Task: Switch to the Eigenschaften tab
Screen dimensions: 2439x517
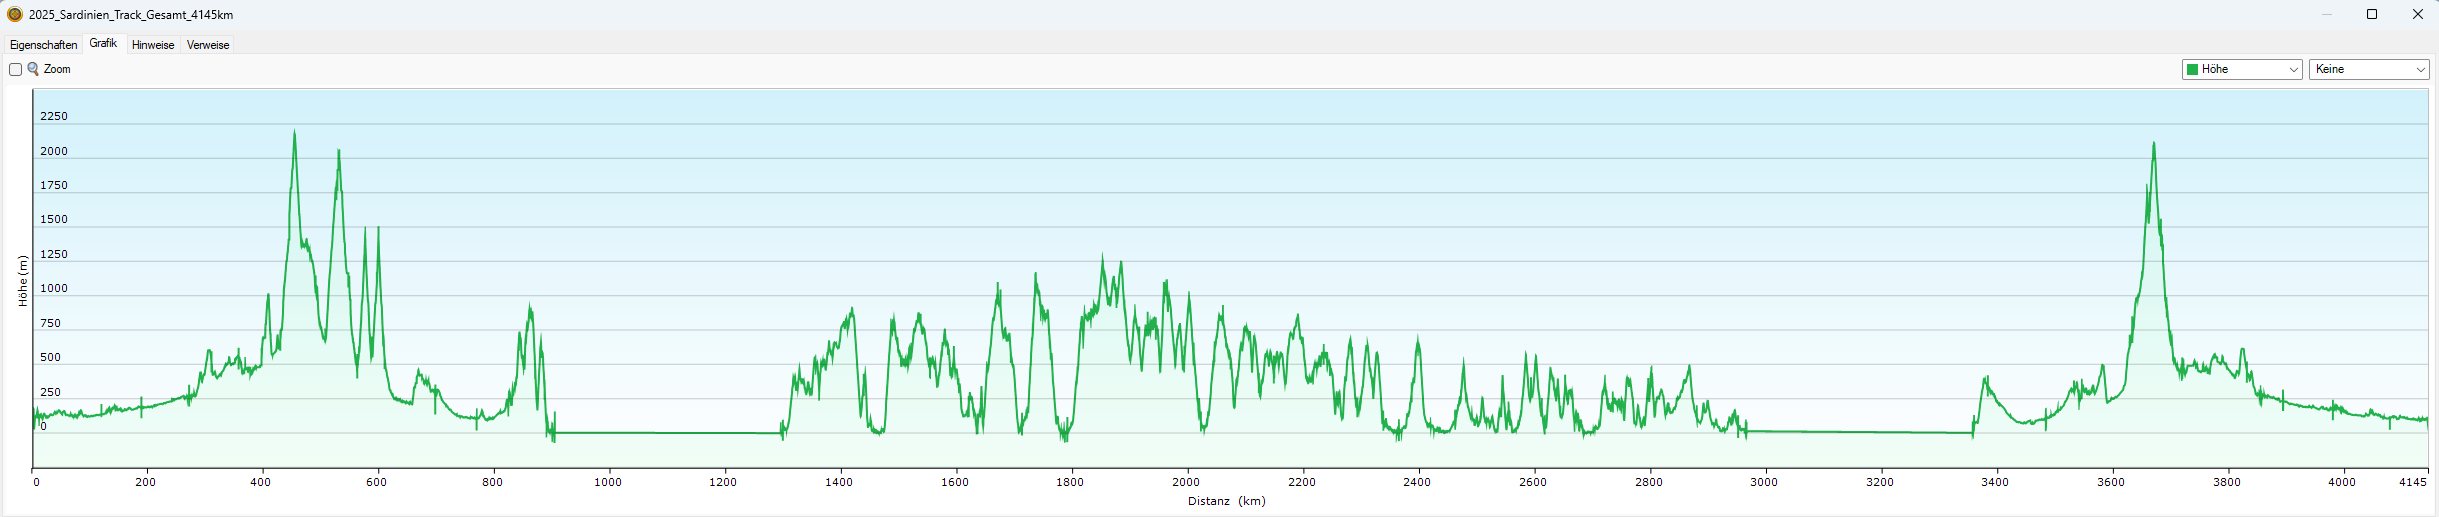Action: [43, 45]
